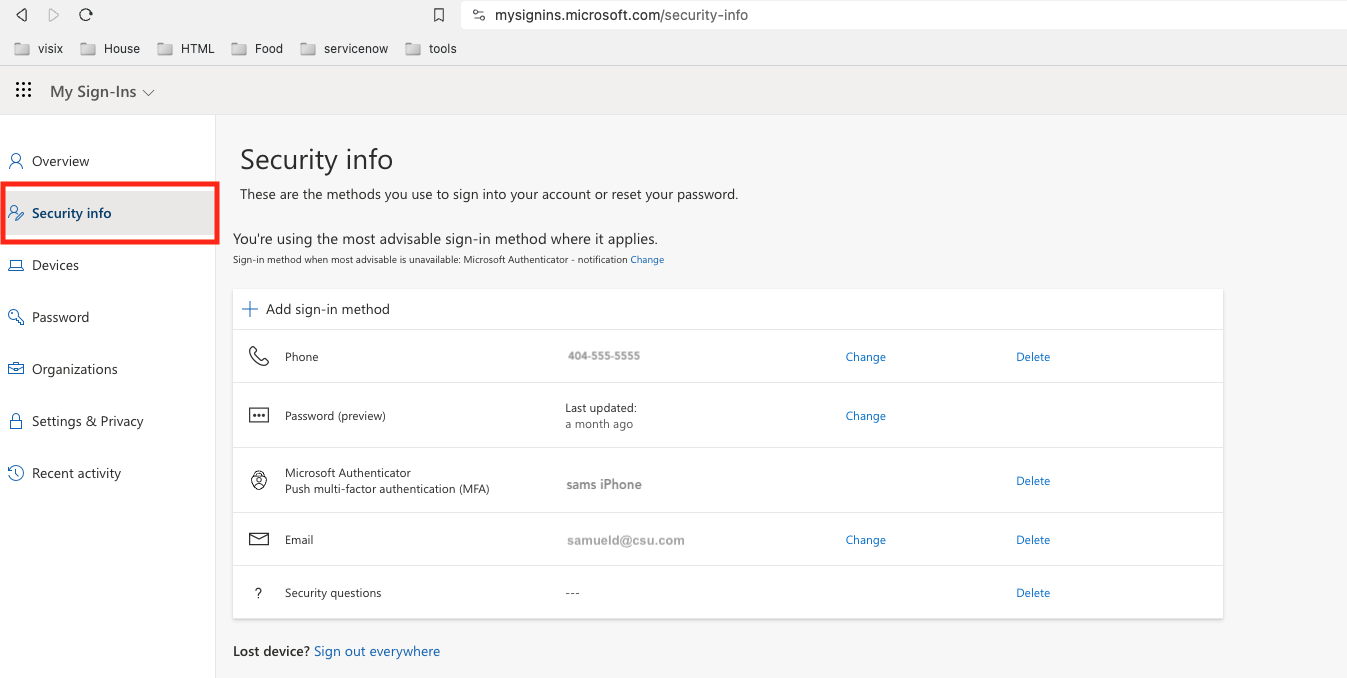This screenshot has height=678, width=1347.
Task: Open the app launcher waffle icon
Action: click(23, 91)
